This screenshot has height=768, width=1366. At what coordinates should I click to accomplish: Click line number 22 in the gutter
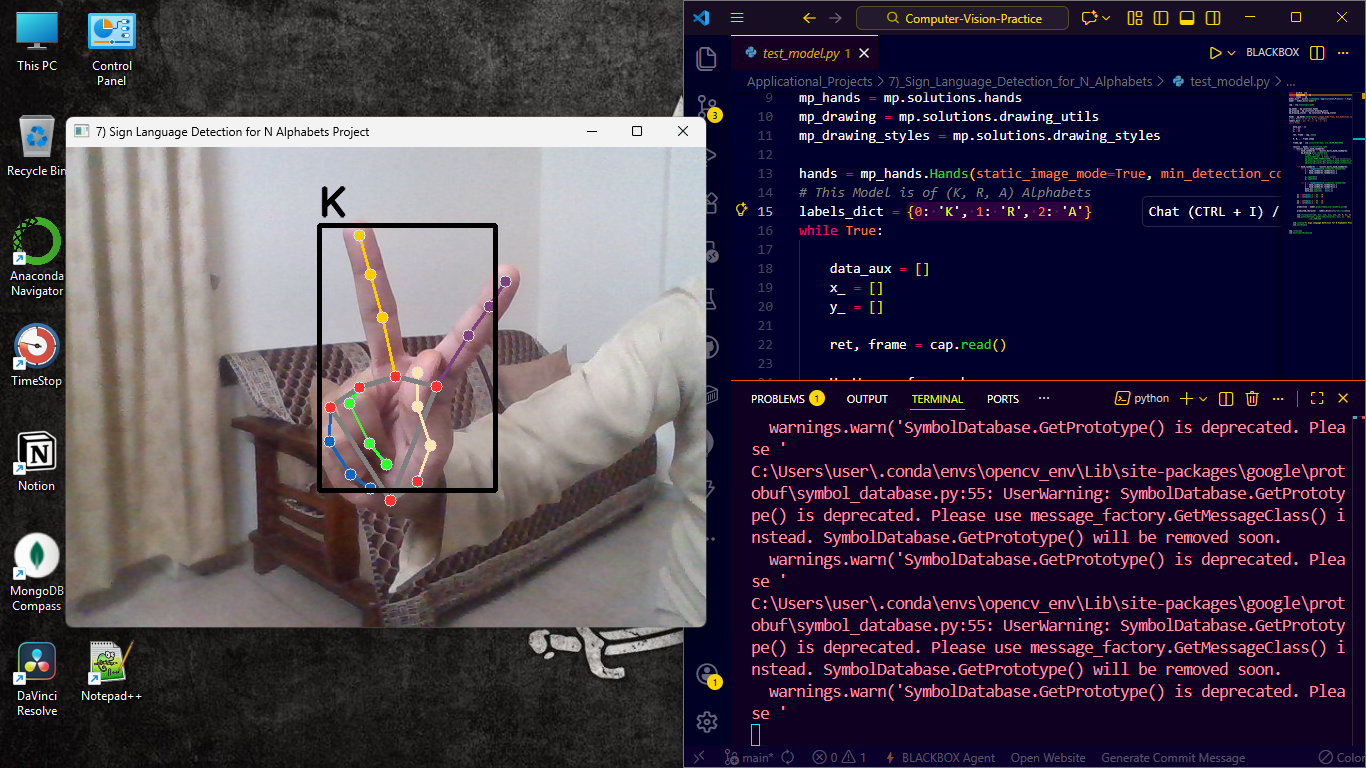point(766,344)
